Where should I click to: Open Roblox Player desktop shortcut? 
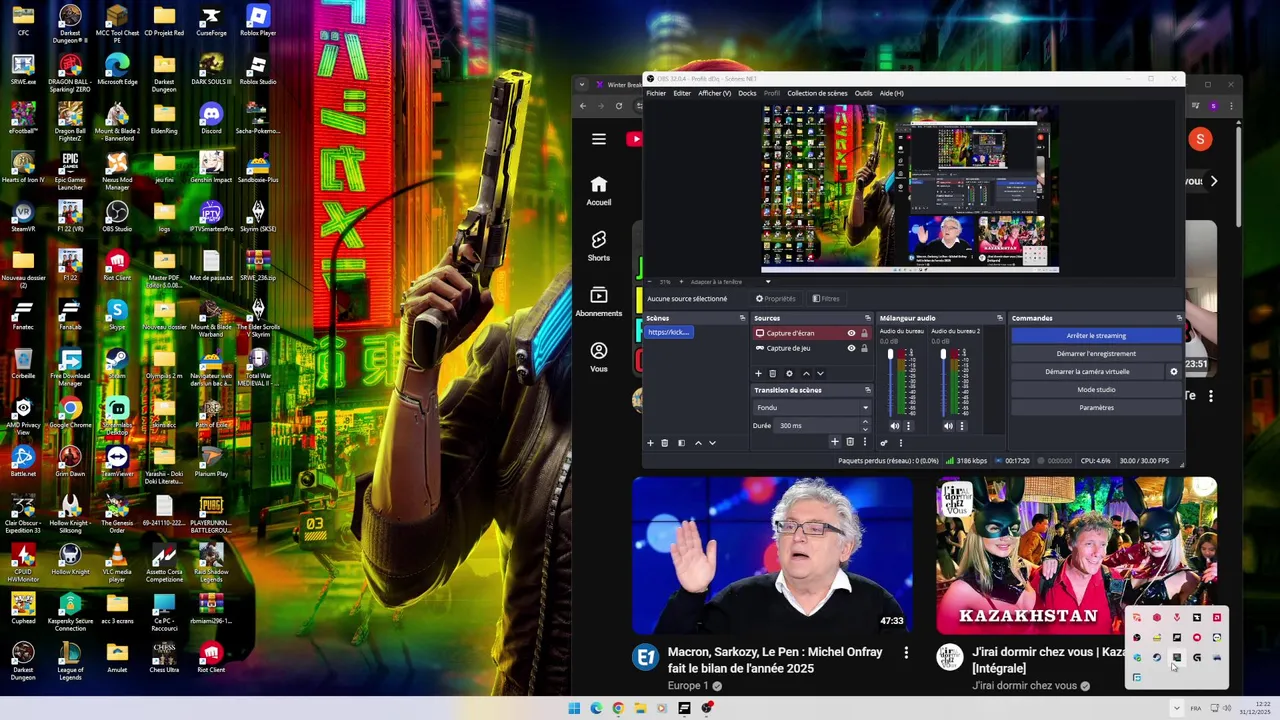pyautogui.click(x=258, y=21)
